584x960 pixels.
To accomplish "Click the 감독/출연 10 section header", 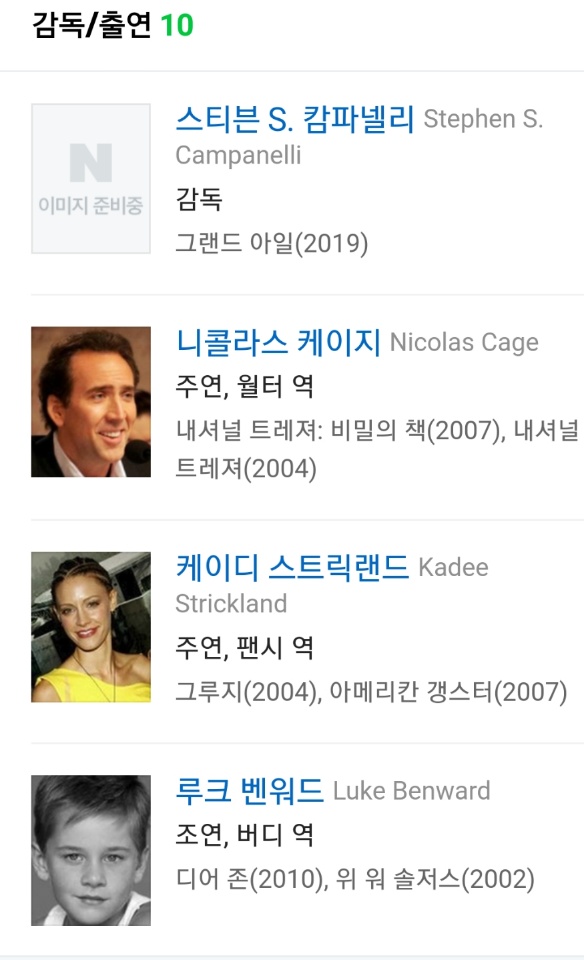I will 113,25.
